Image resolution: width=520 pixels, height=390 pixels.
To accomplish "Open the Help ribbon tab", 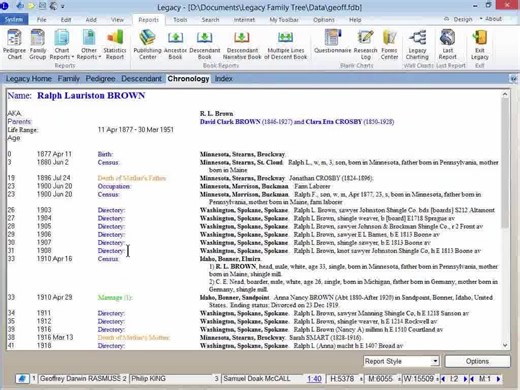I will (x=355, y=20).
